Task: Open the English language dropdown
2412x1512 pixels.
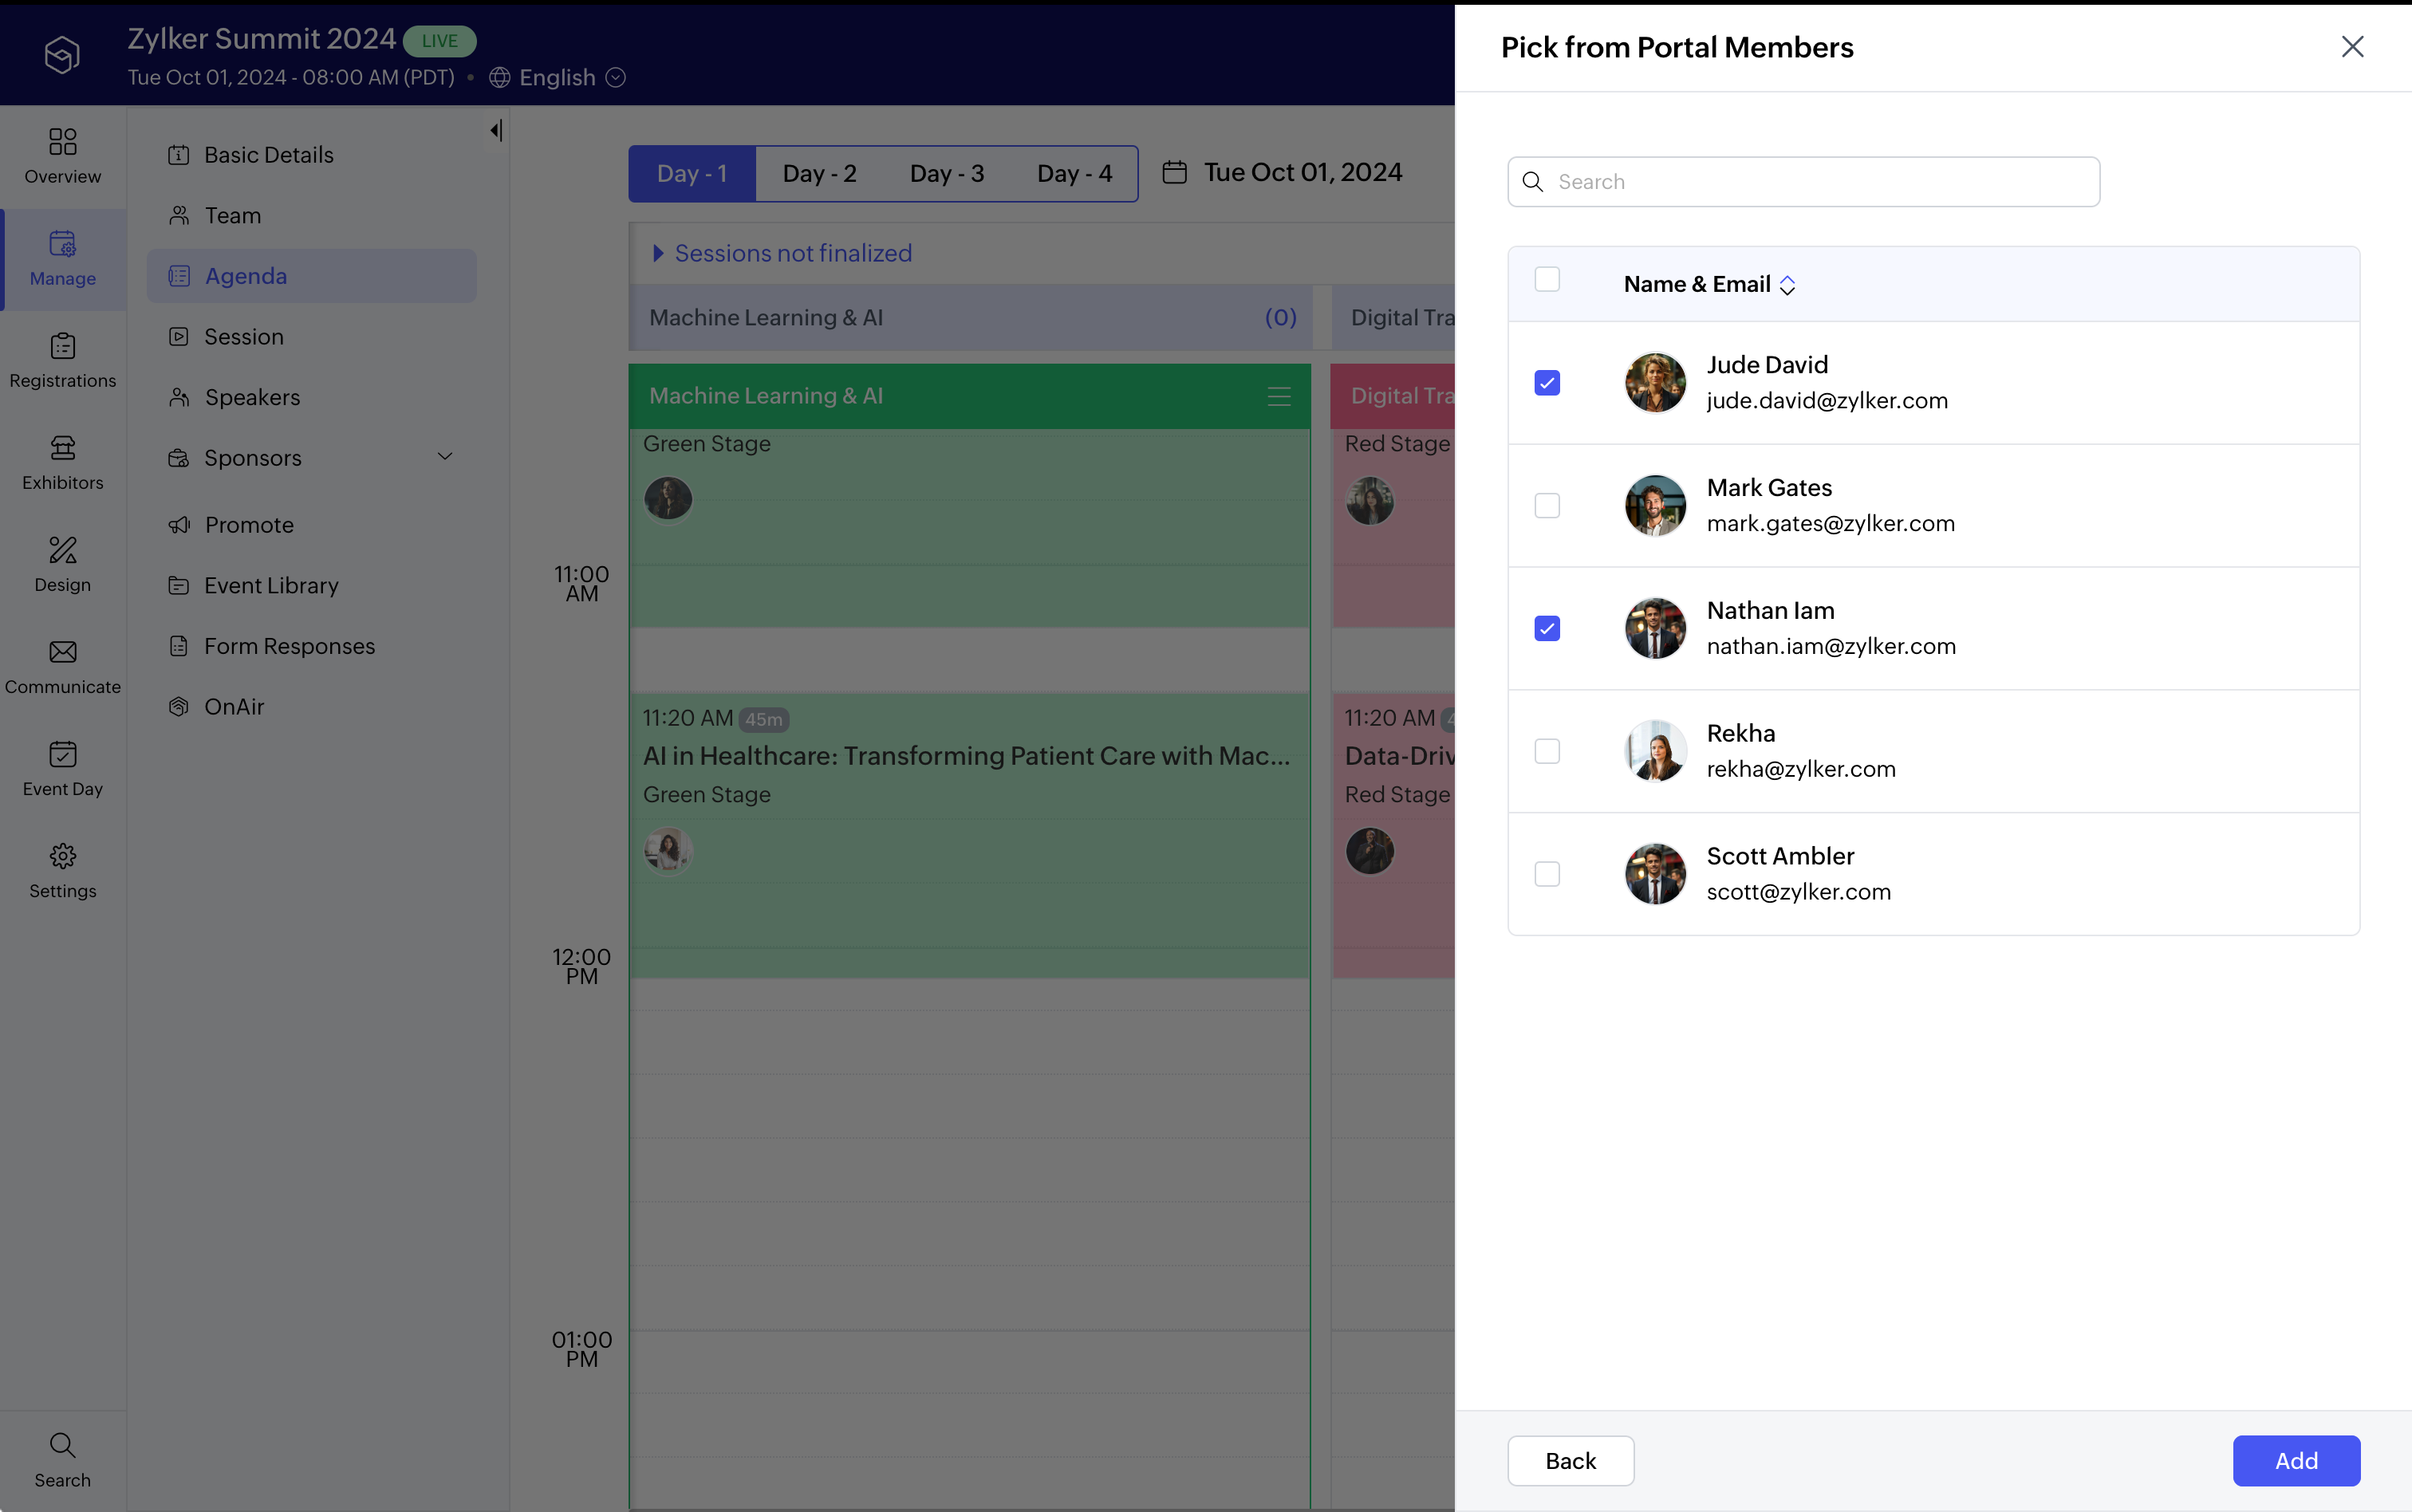Action: pos(616,77)
